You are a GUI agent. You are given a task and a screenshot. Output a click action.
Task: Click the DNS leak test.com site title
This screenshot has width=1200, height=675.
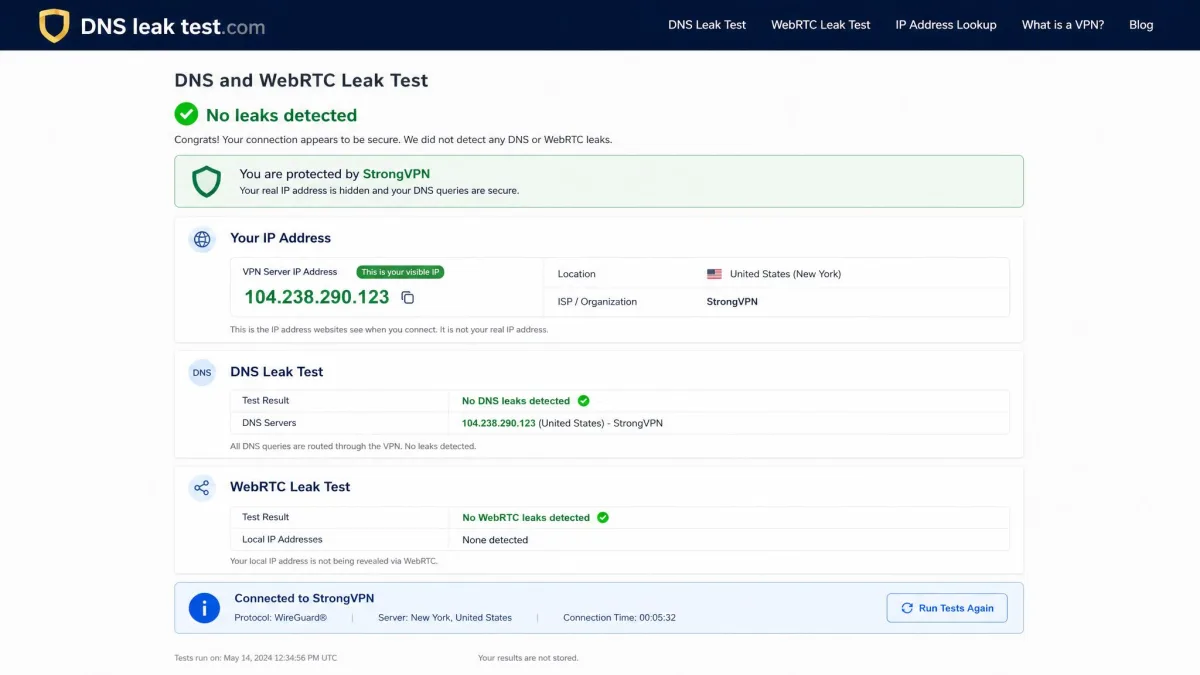(x=173, y=26)
